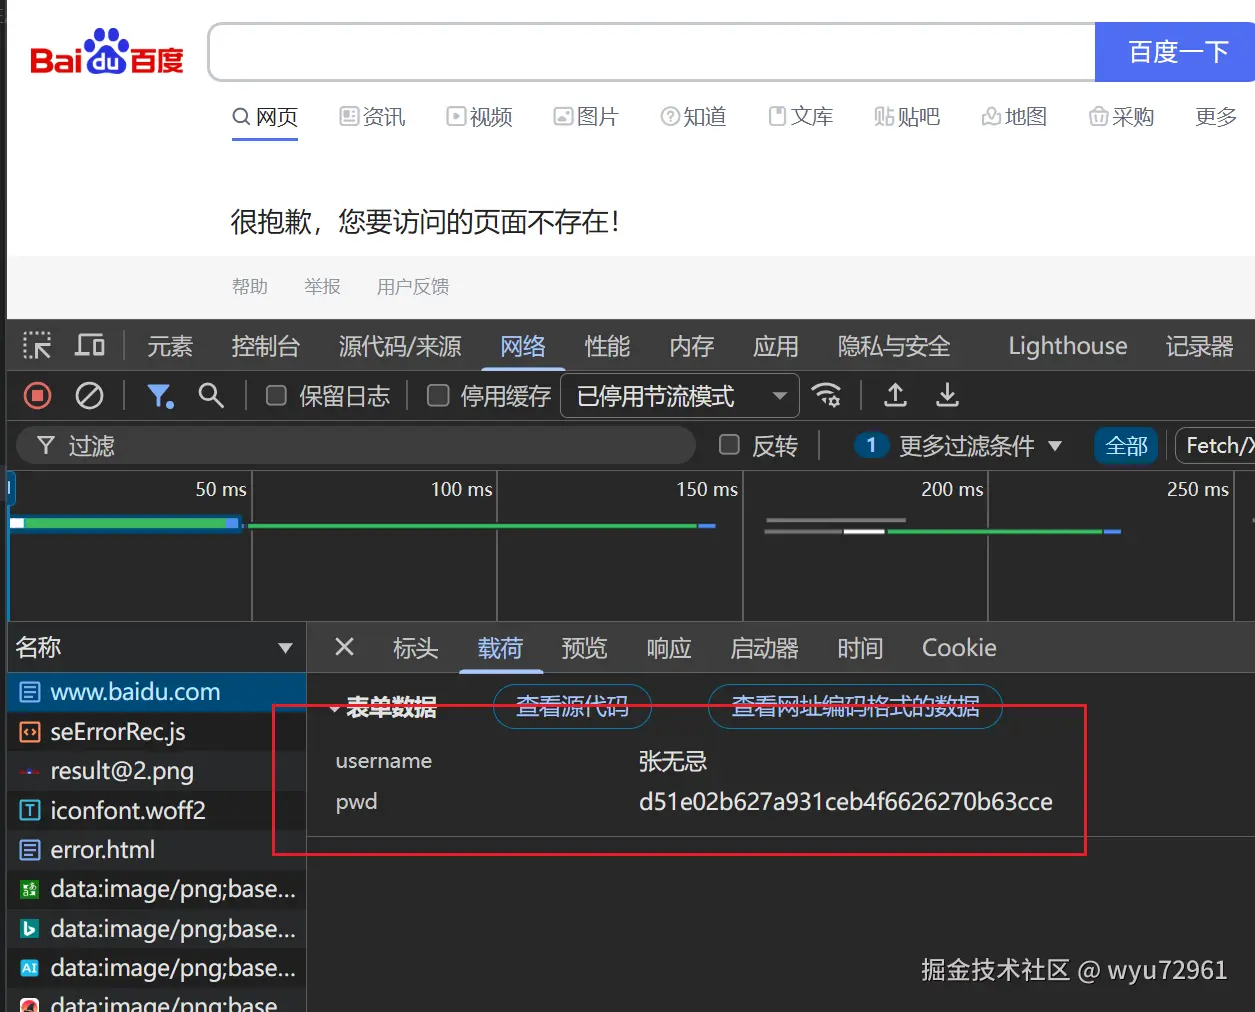Open the 帮助 link
Screen dimensions: 1255x1012
click(x=250, y=287)
